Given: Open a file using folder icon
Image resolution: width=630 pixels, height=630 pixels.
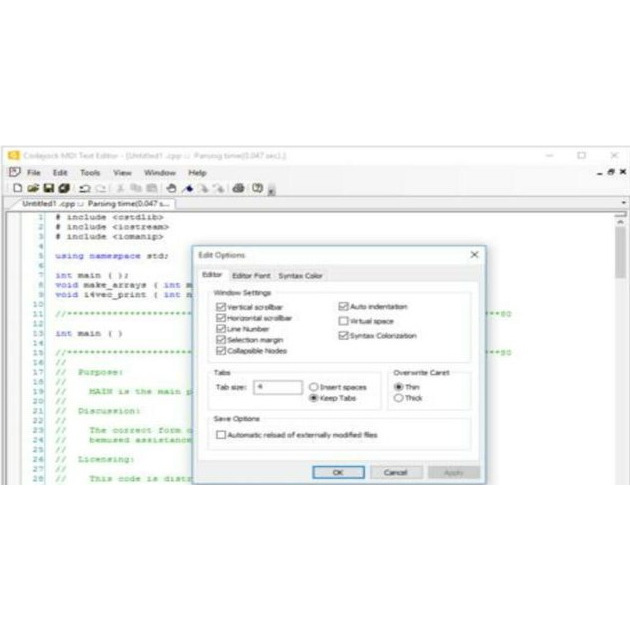Looking at the screenshot, I should tap(33, 188).
